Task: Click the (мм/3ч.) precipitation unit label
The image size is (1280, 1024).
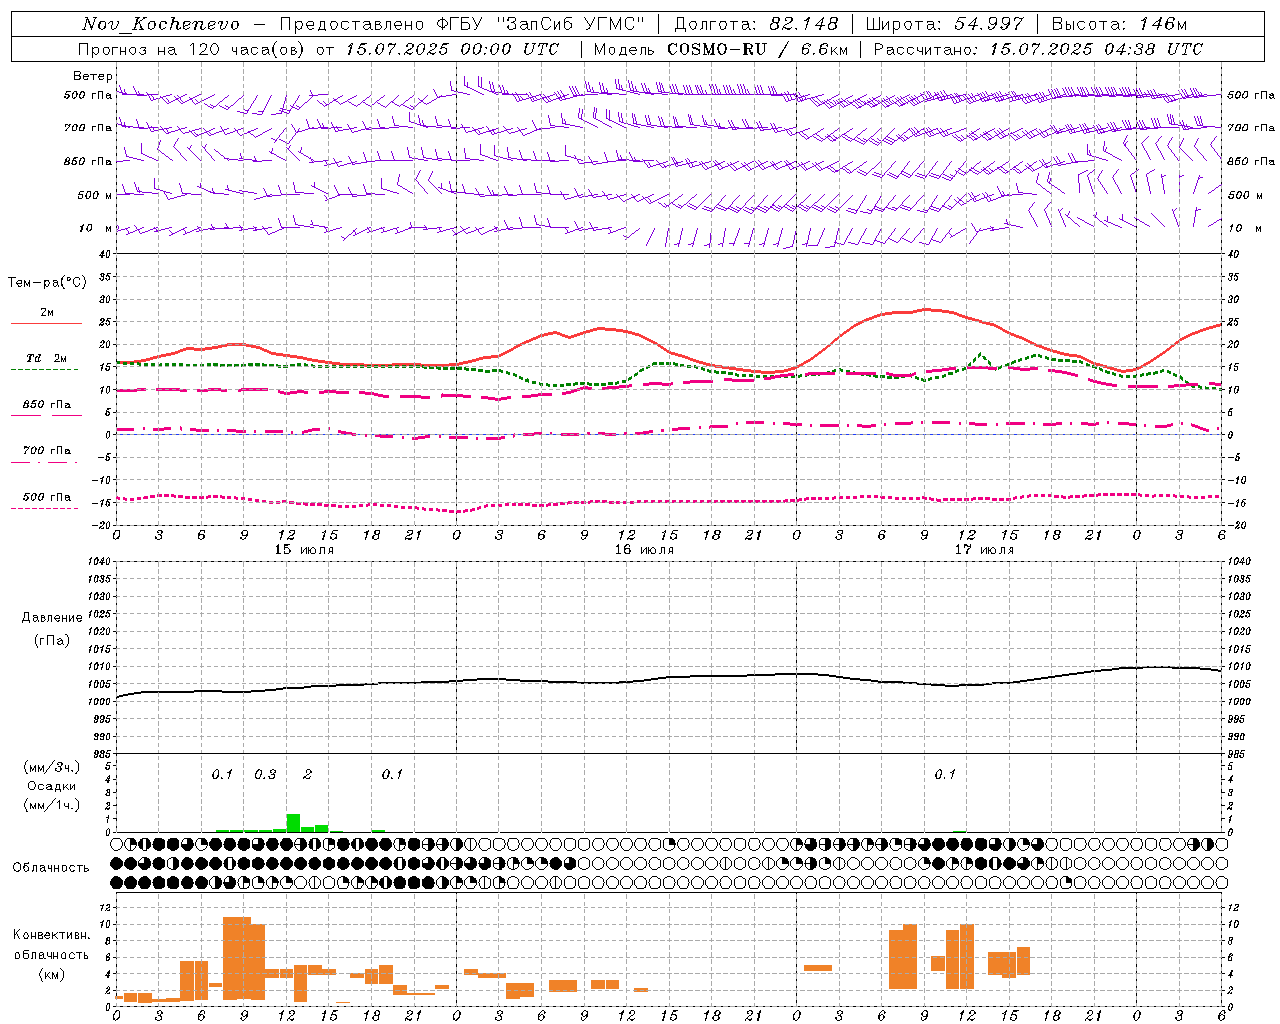Action: (52, 767)
